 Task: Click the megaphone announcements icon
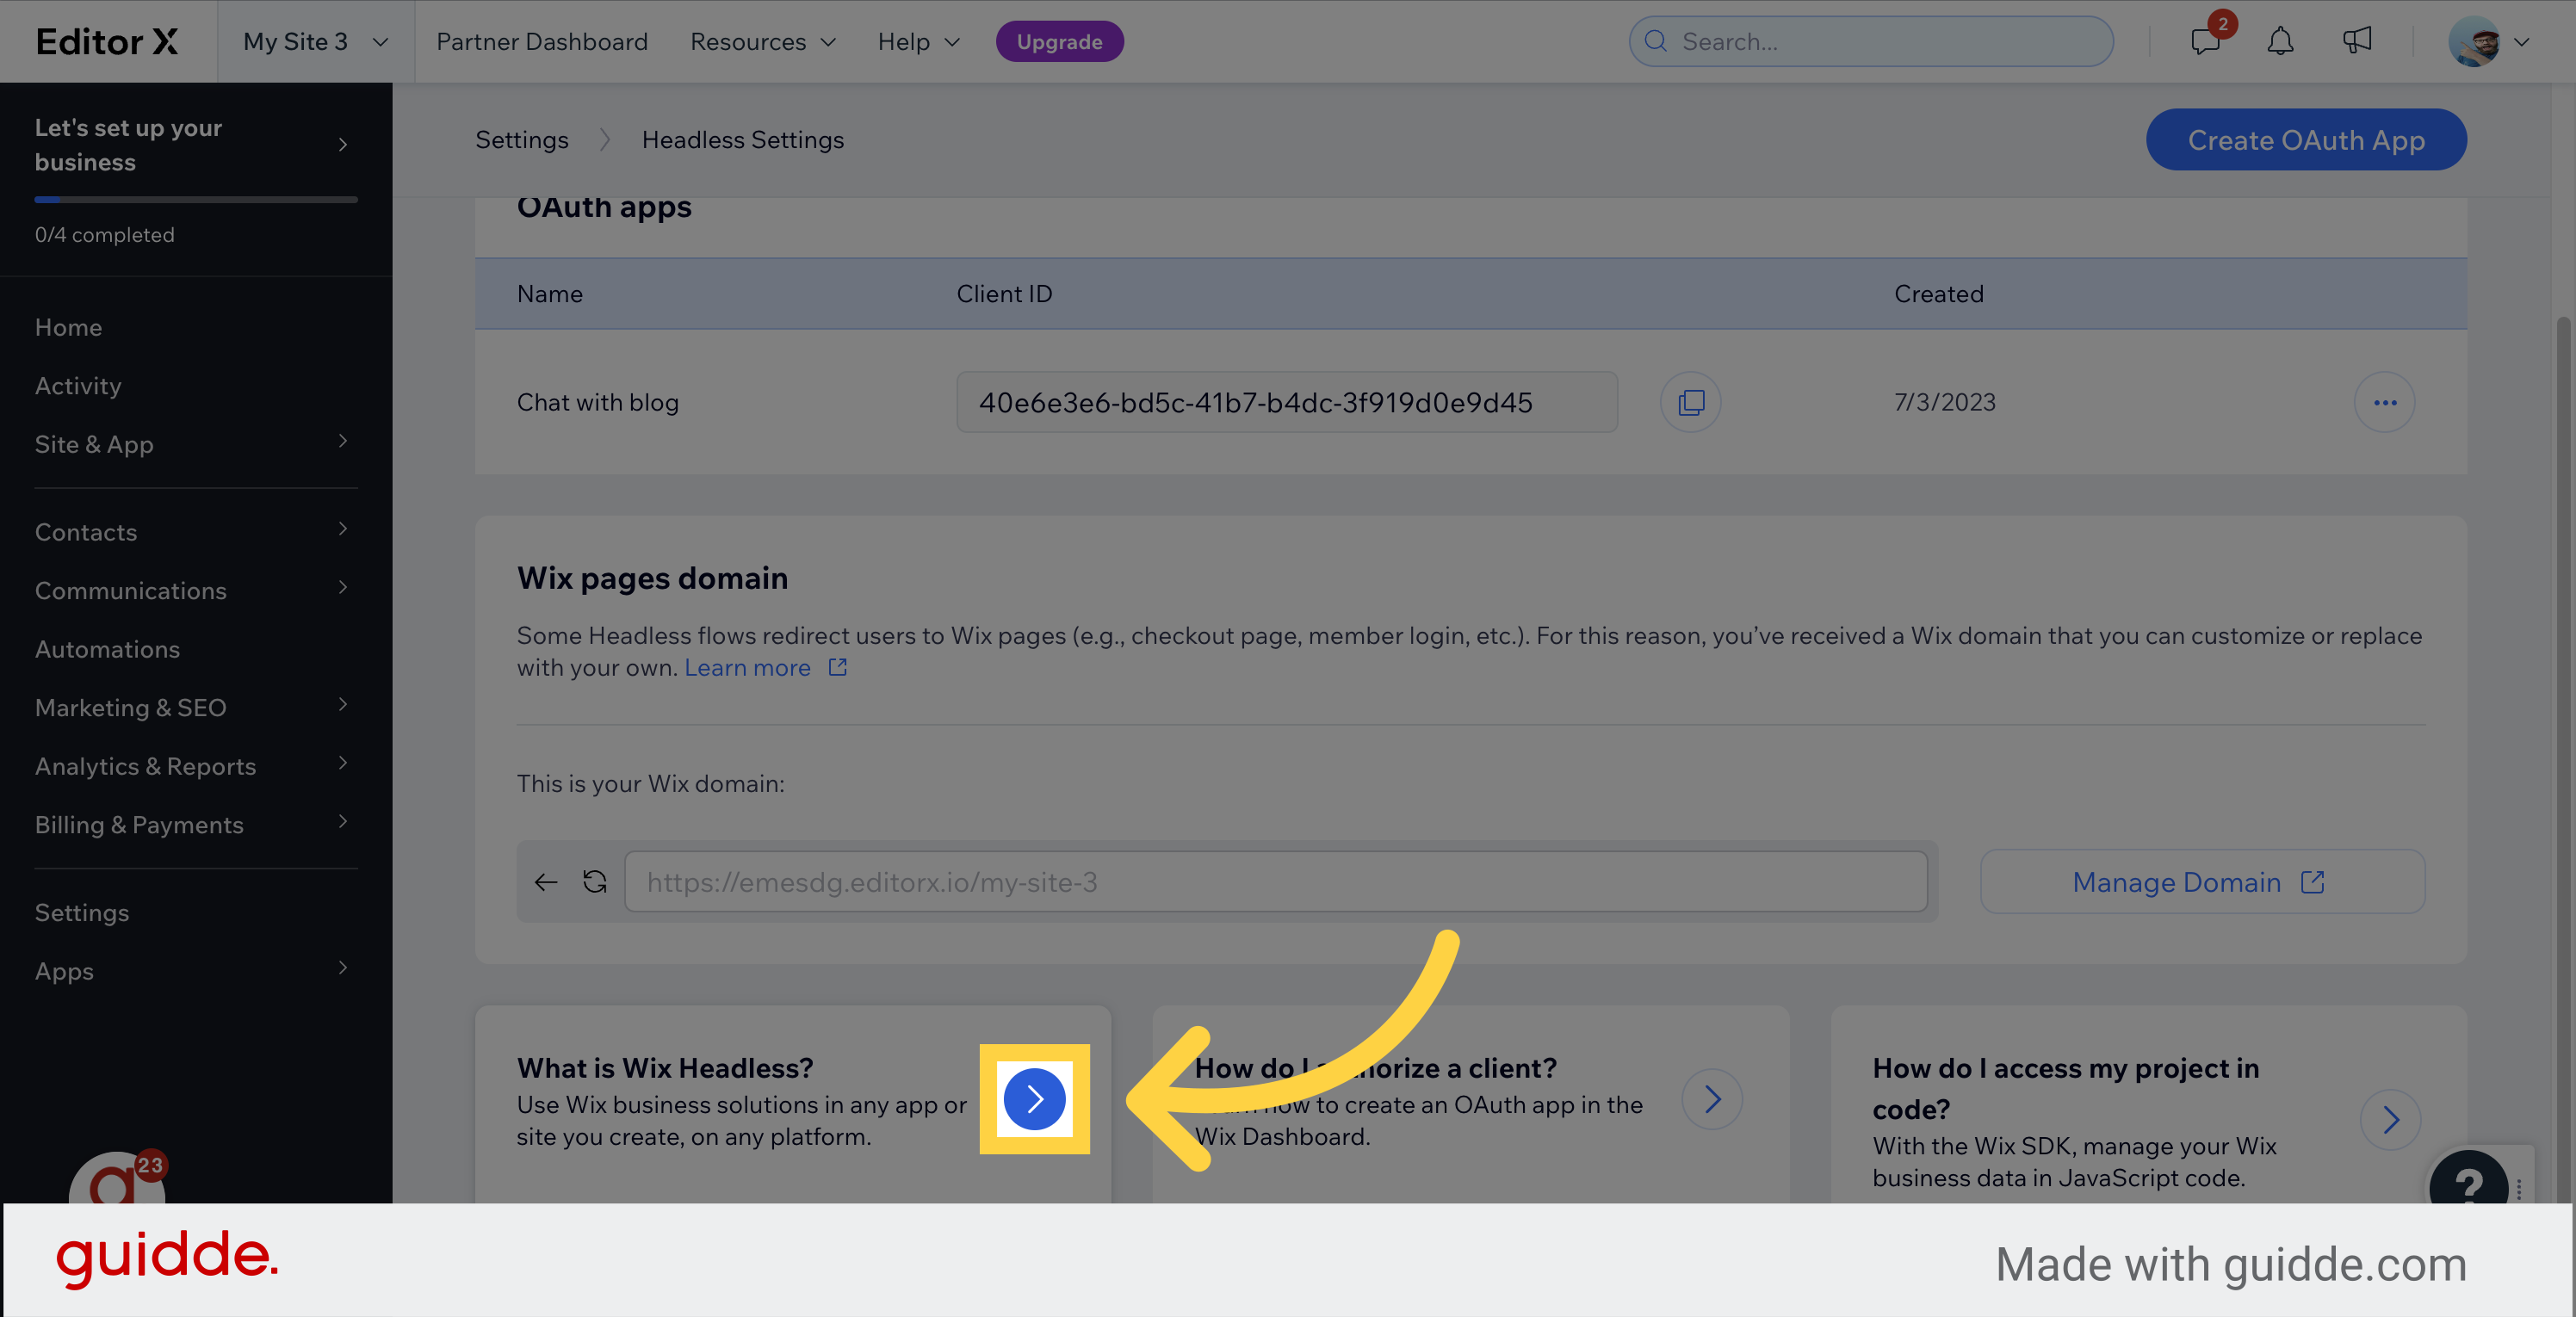pos(2357,41)
